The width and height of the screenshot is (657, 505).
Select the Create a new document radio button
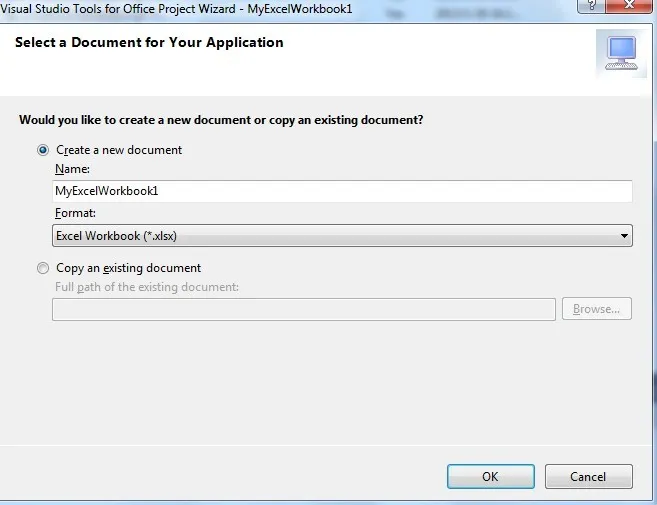[43, 150]
